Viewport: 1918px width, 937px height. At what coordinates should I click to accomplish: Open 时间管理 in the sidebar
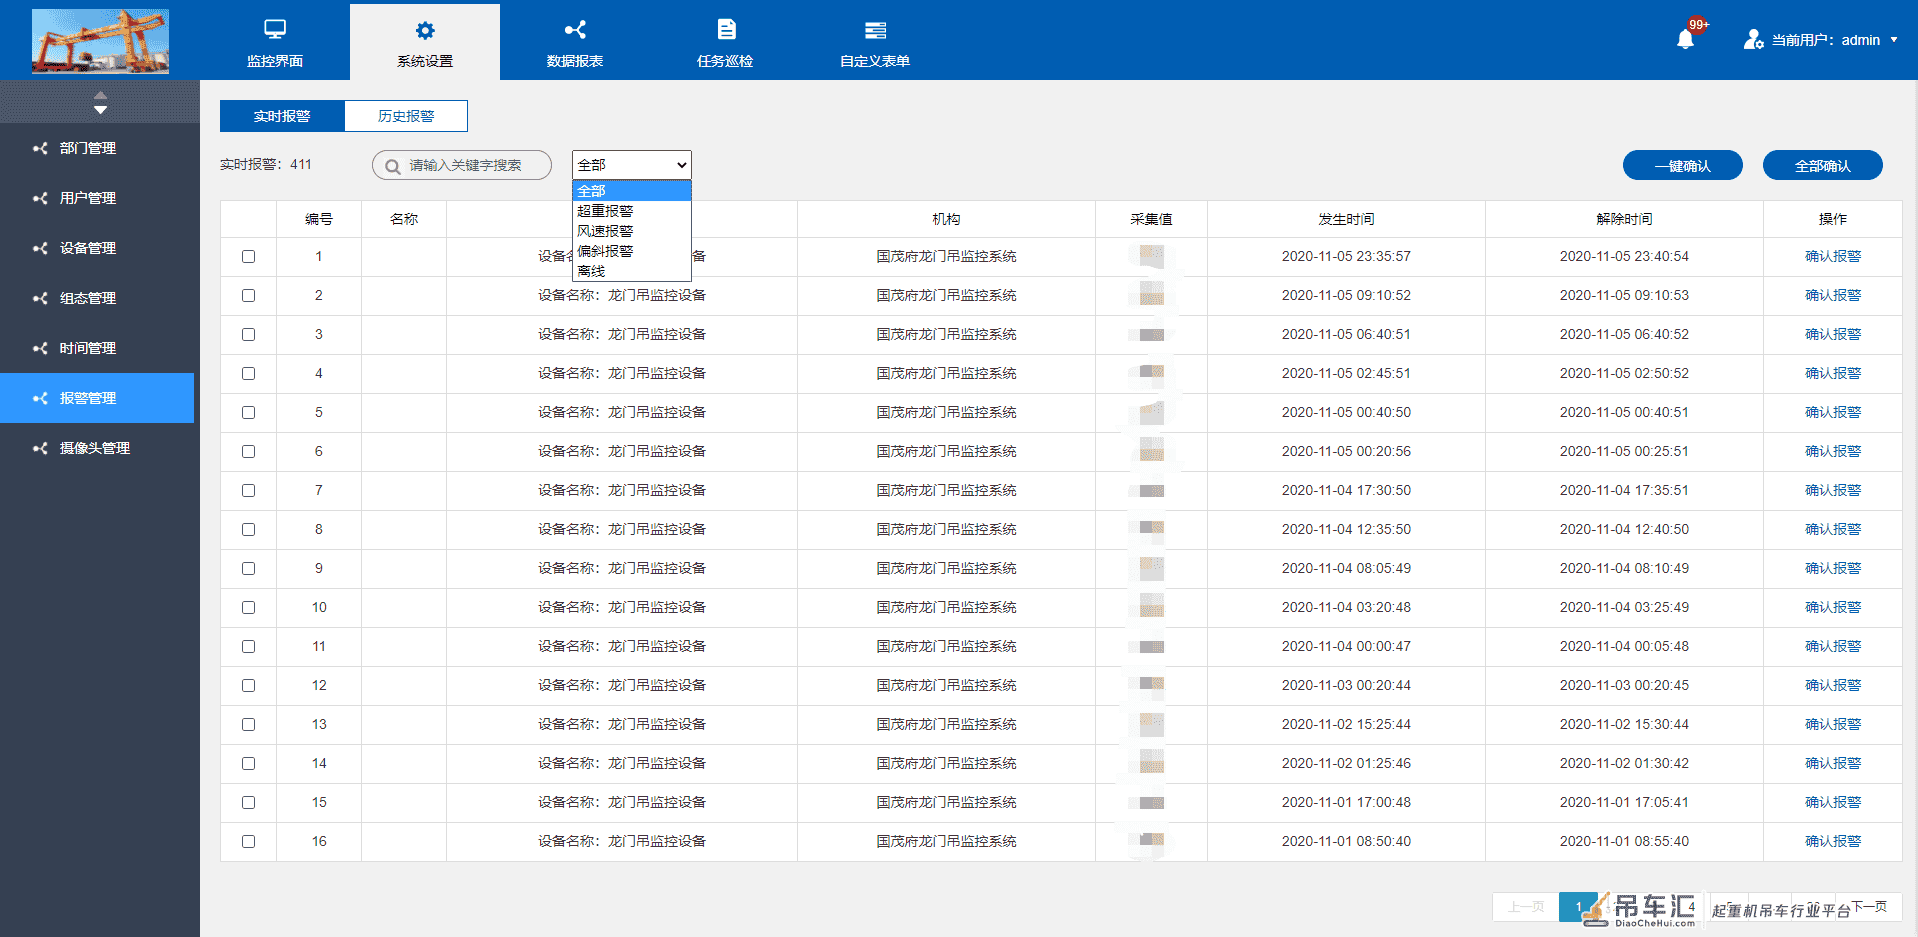click(x=97, y=348)
